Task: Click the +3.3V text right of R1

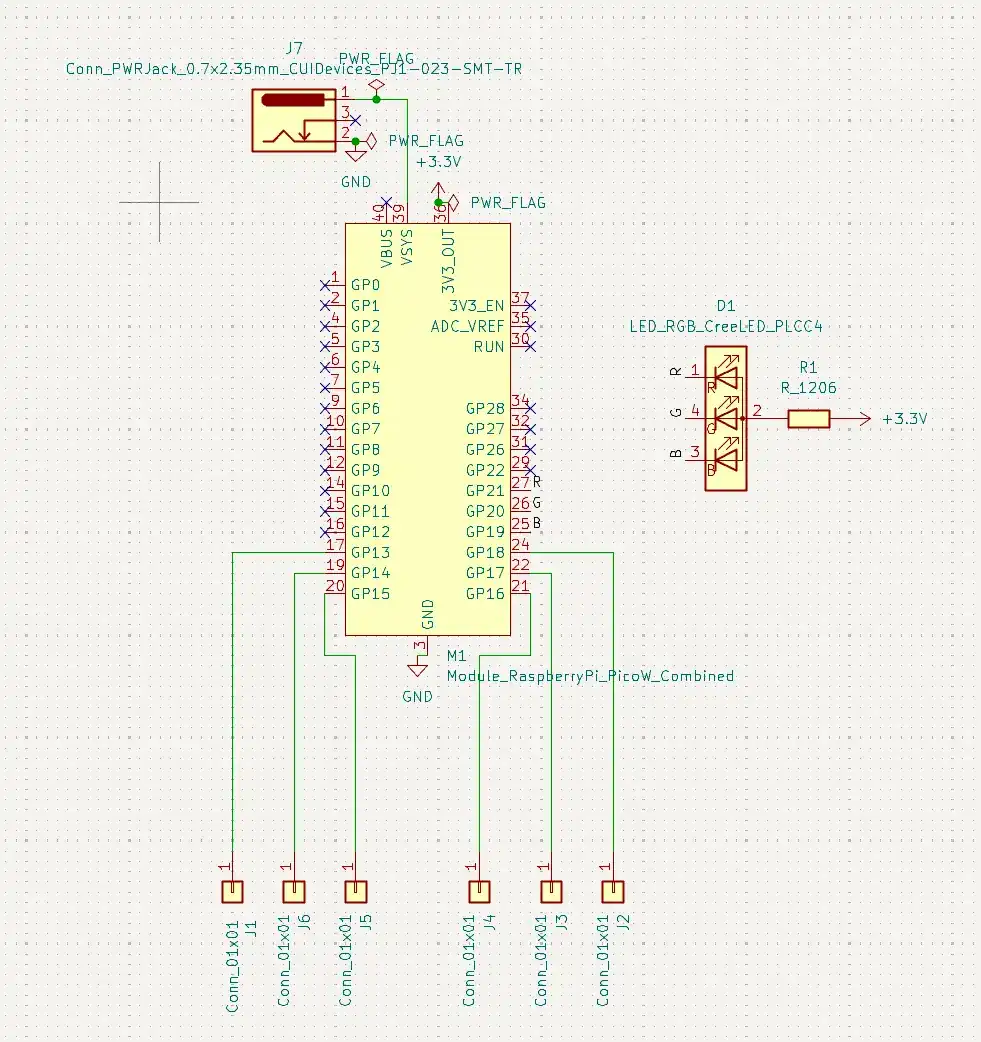Action: 905,419
